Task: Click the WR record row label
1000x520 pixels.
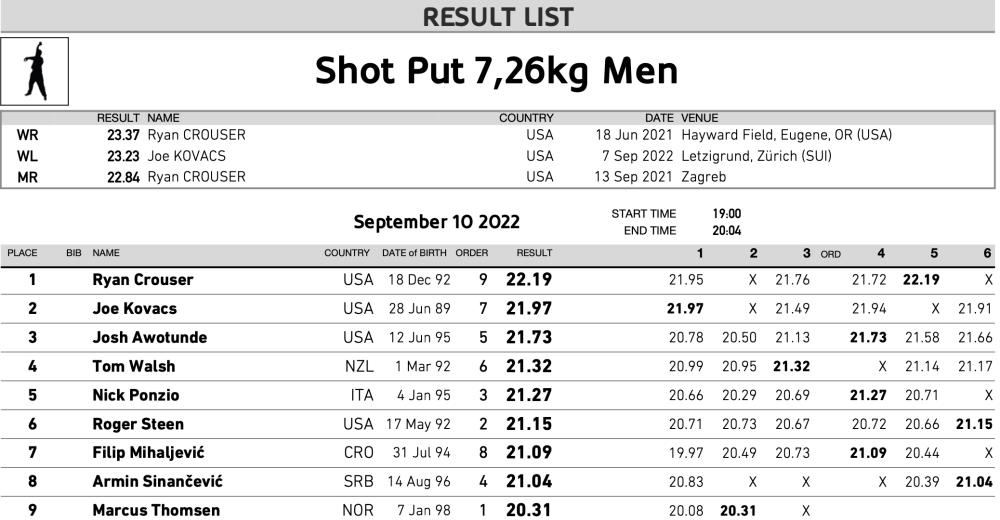Action: 28,135
